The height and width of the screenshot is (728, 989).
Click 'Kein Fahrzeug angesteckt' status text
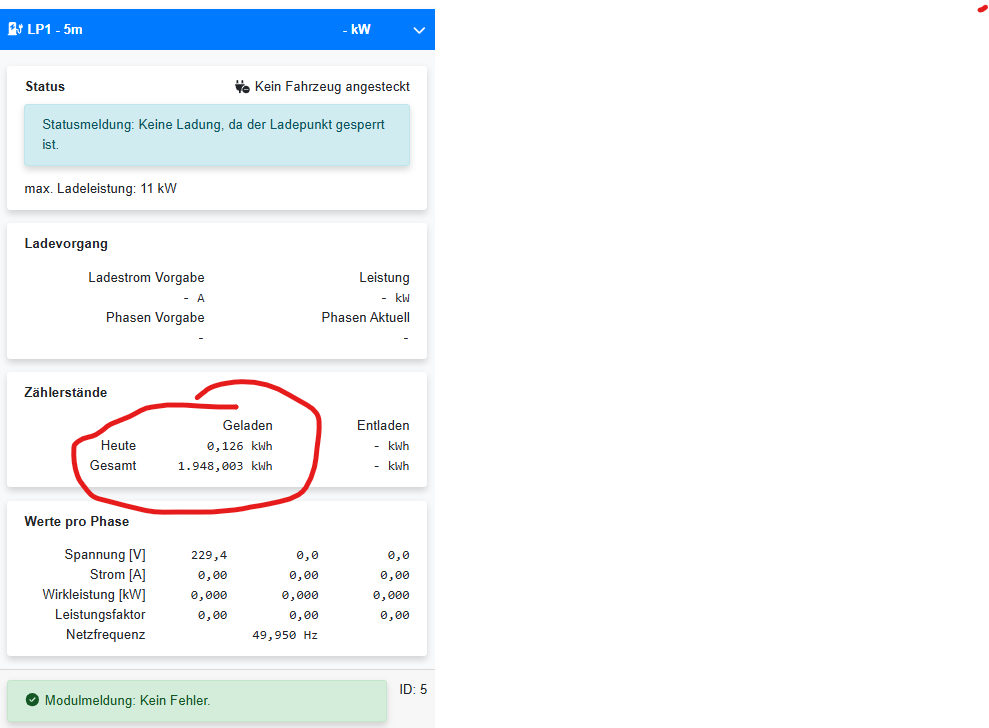coord(332,86)
